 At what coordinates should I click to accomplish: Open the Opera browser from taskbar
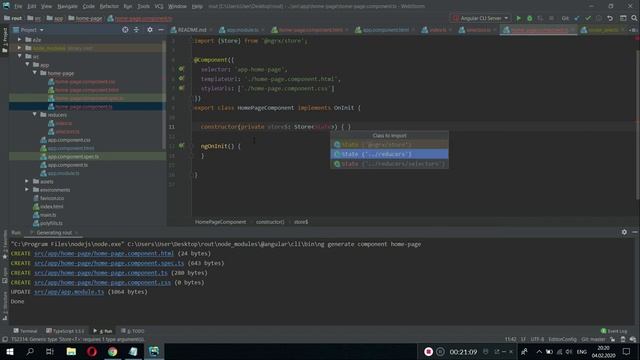(92, 351)
